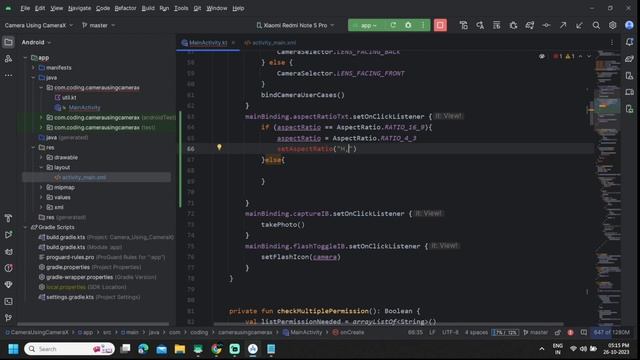Click the Git Commit icon in toolbar
Image resolution: width=640 pixels, height=360 pixels.
pos(546,25)
